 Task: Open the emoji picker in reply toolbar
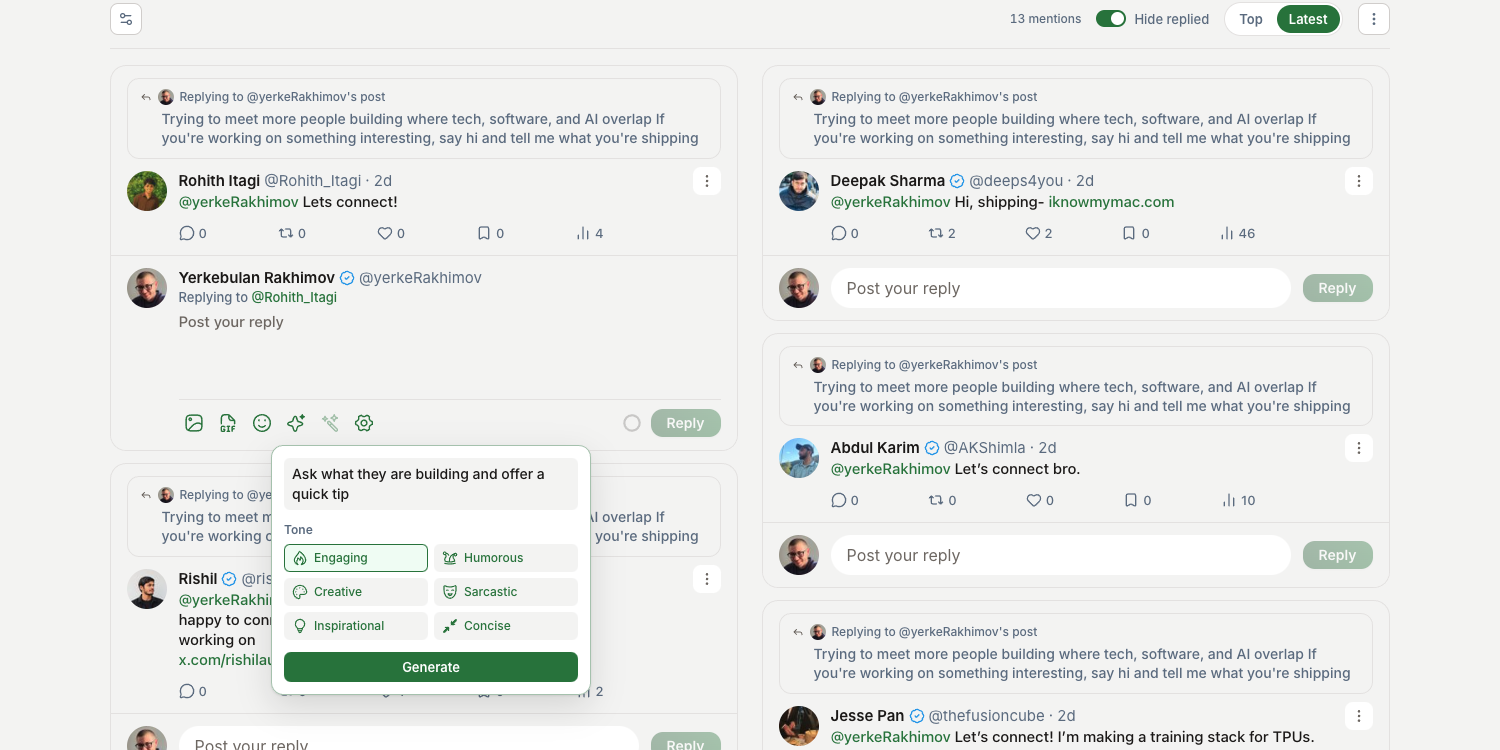click(x=262, y=423)
